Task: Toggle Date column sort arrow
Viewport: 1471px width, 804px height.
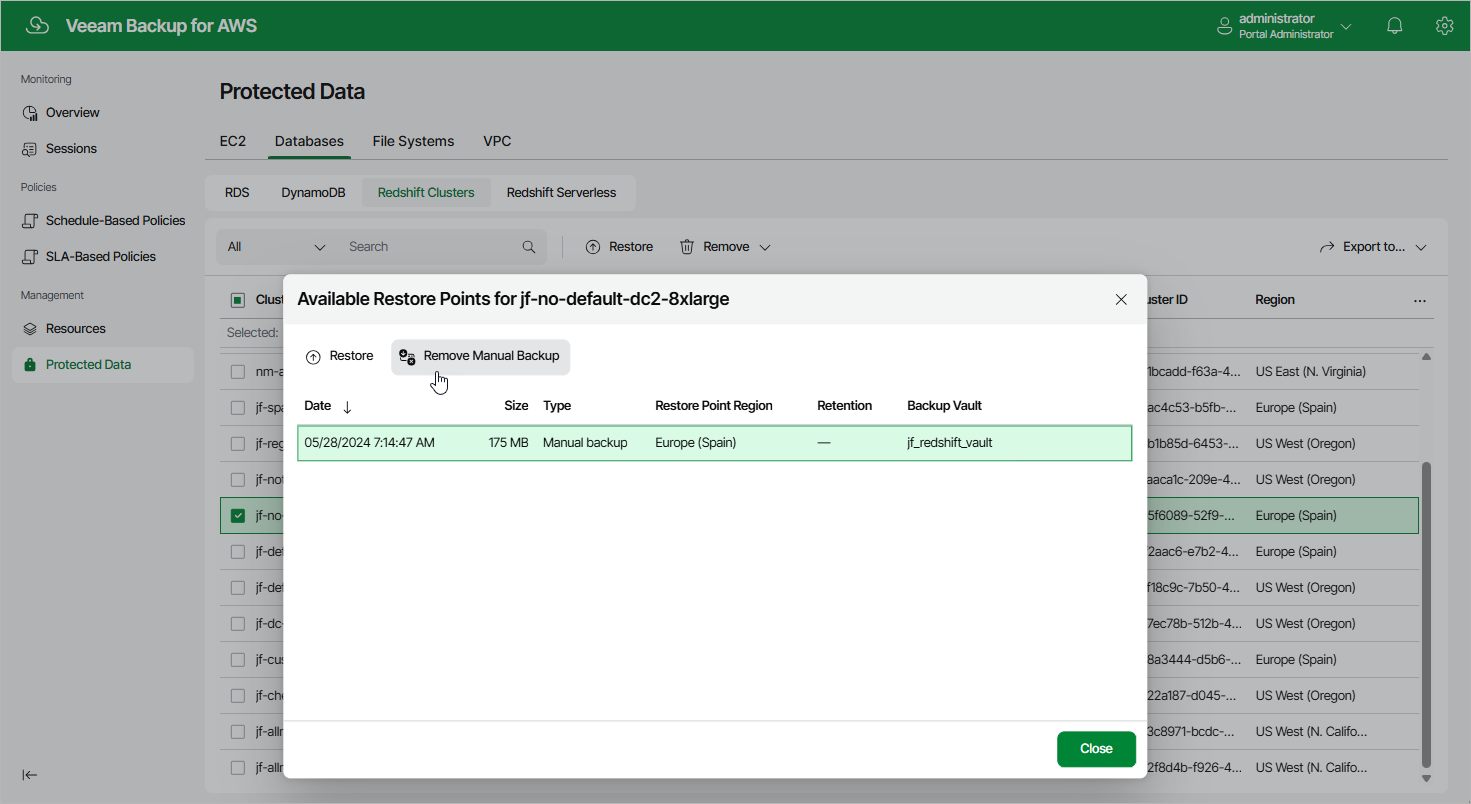Action: coord(347,407)
